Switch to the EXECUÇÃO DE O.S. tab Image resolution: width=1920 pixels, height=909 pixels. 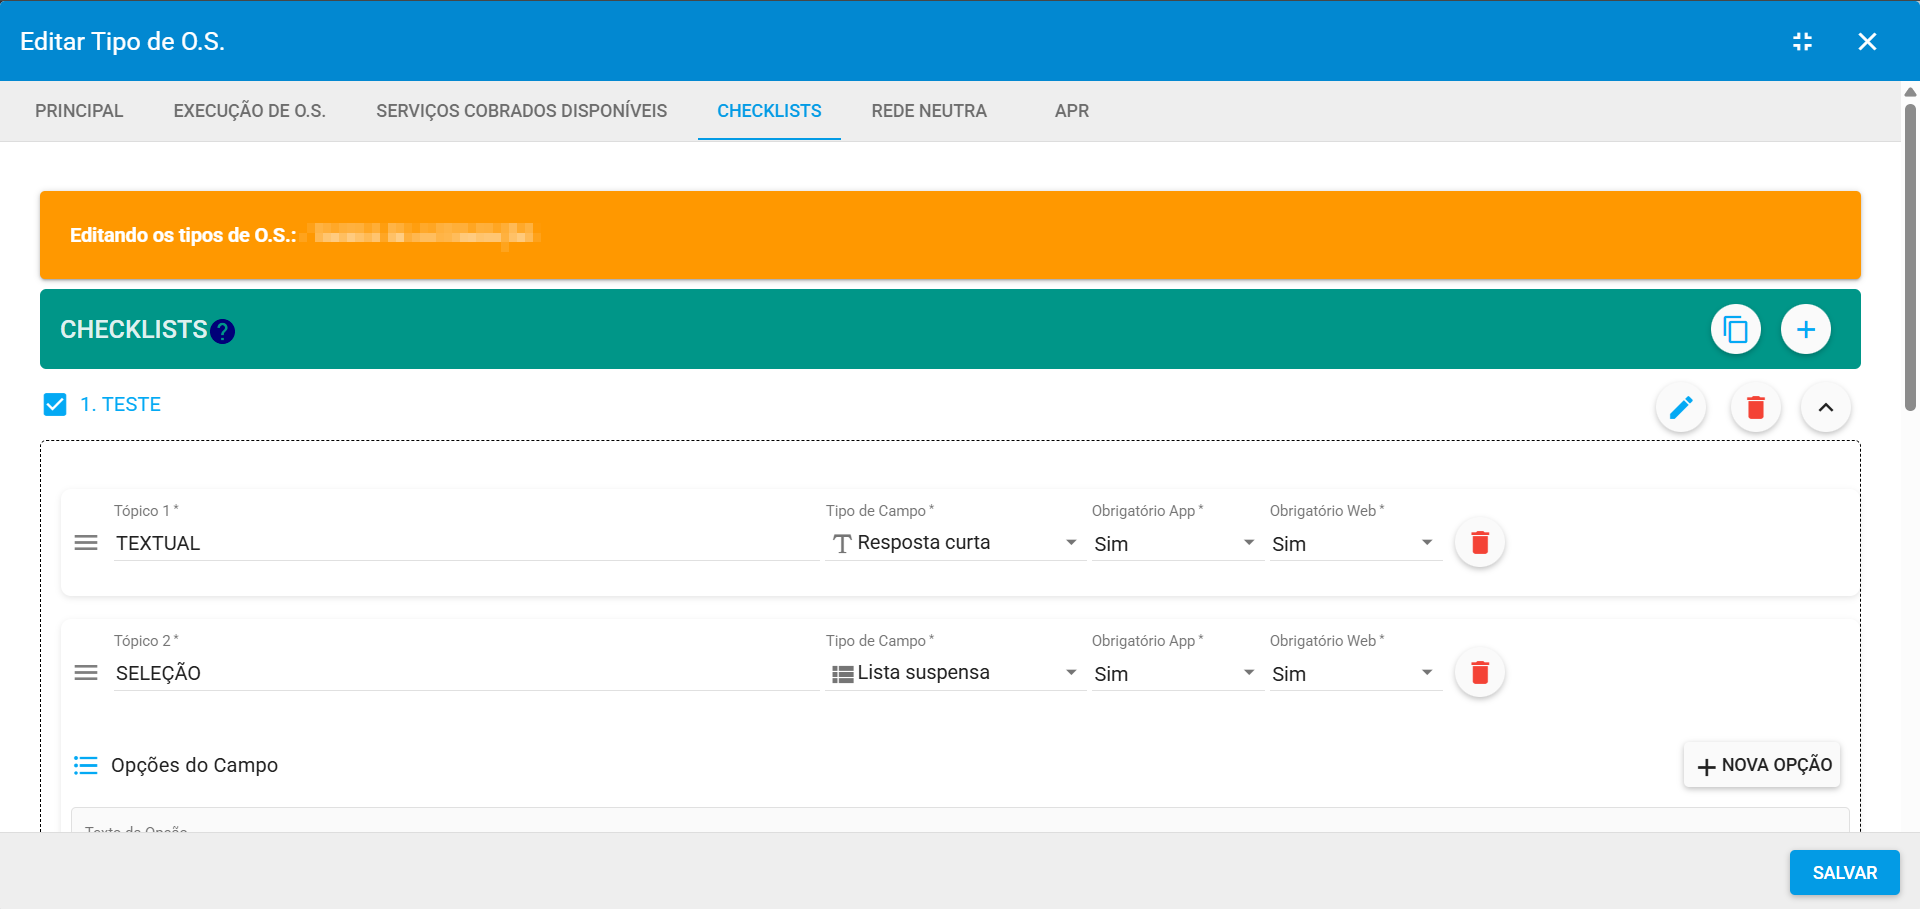point(249,111)
